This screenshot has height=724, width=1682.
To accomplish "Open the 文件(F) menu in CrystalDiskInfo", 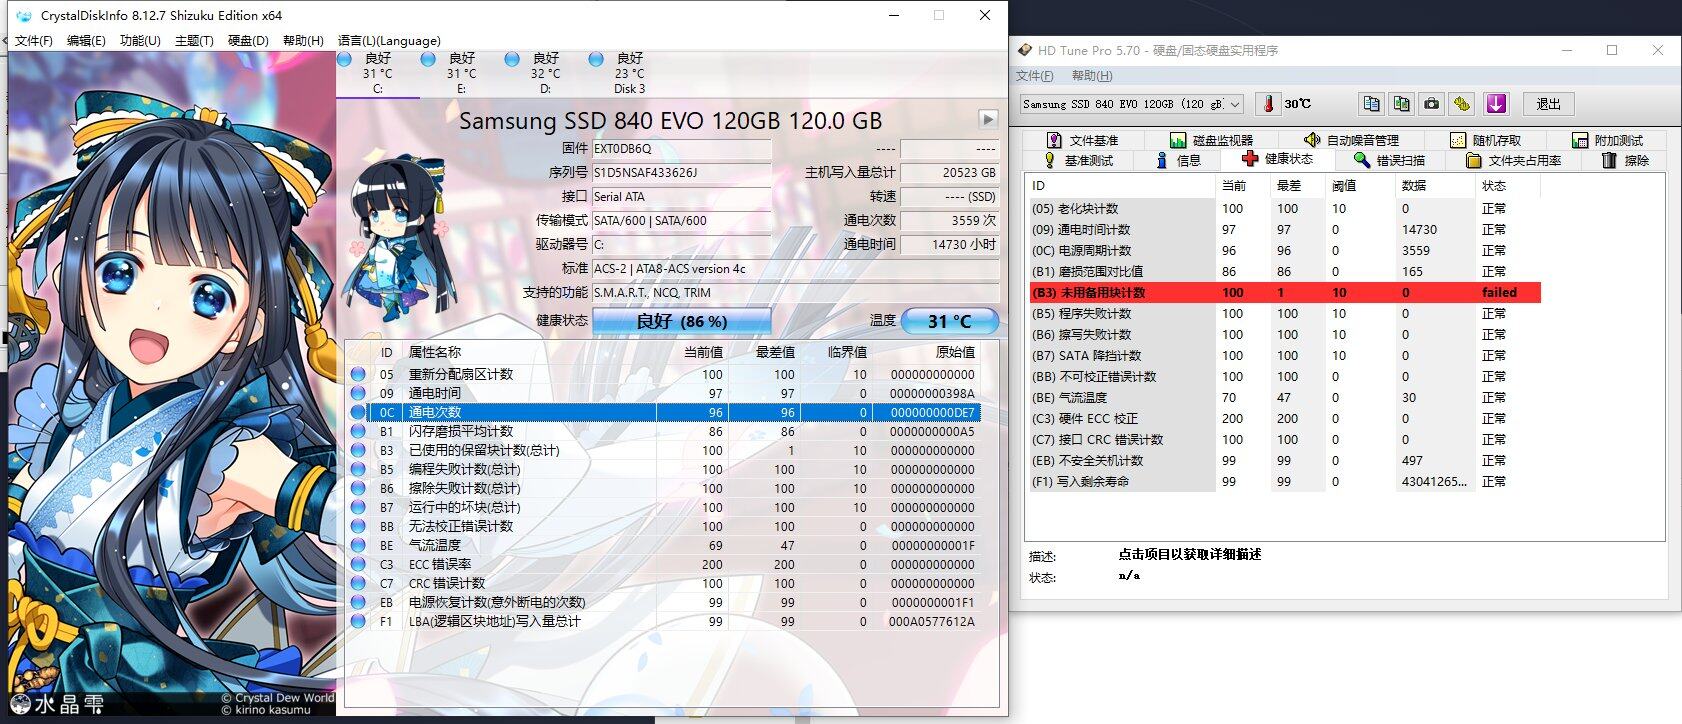I will pyautogui.click(x=33, y=41).
